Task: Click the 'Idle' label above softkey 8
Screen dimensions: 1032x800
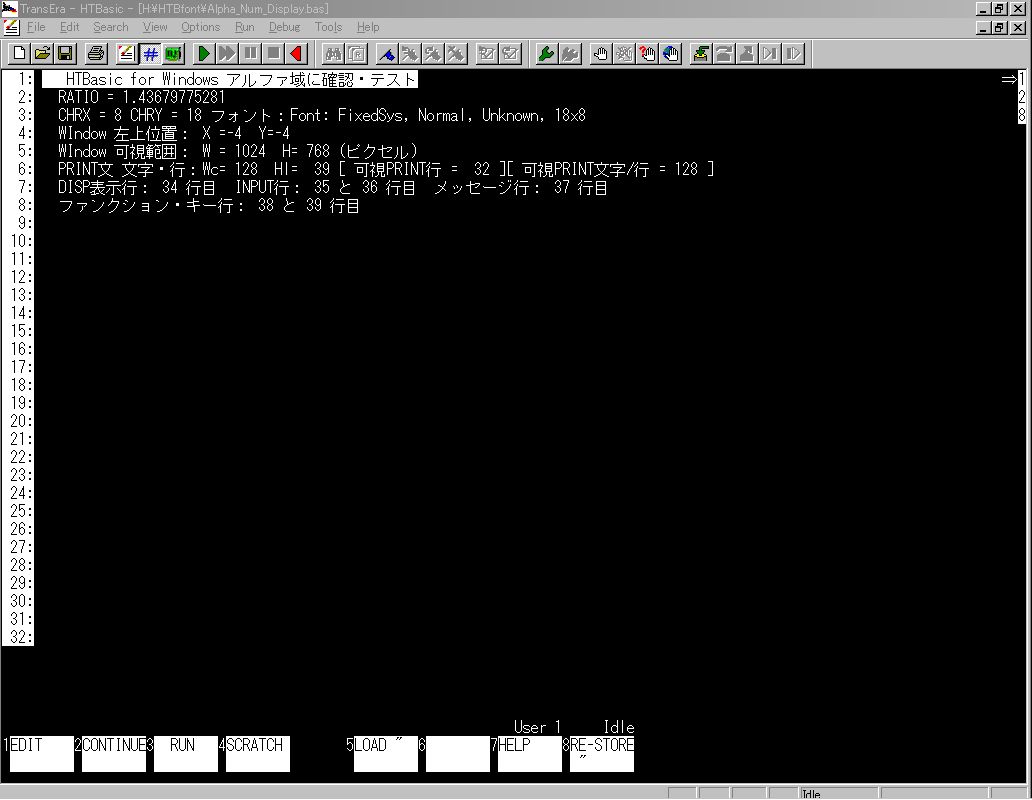Action: (x=619, y=727)
